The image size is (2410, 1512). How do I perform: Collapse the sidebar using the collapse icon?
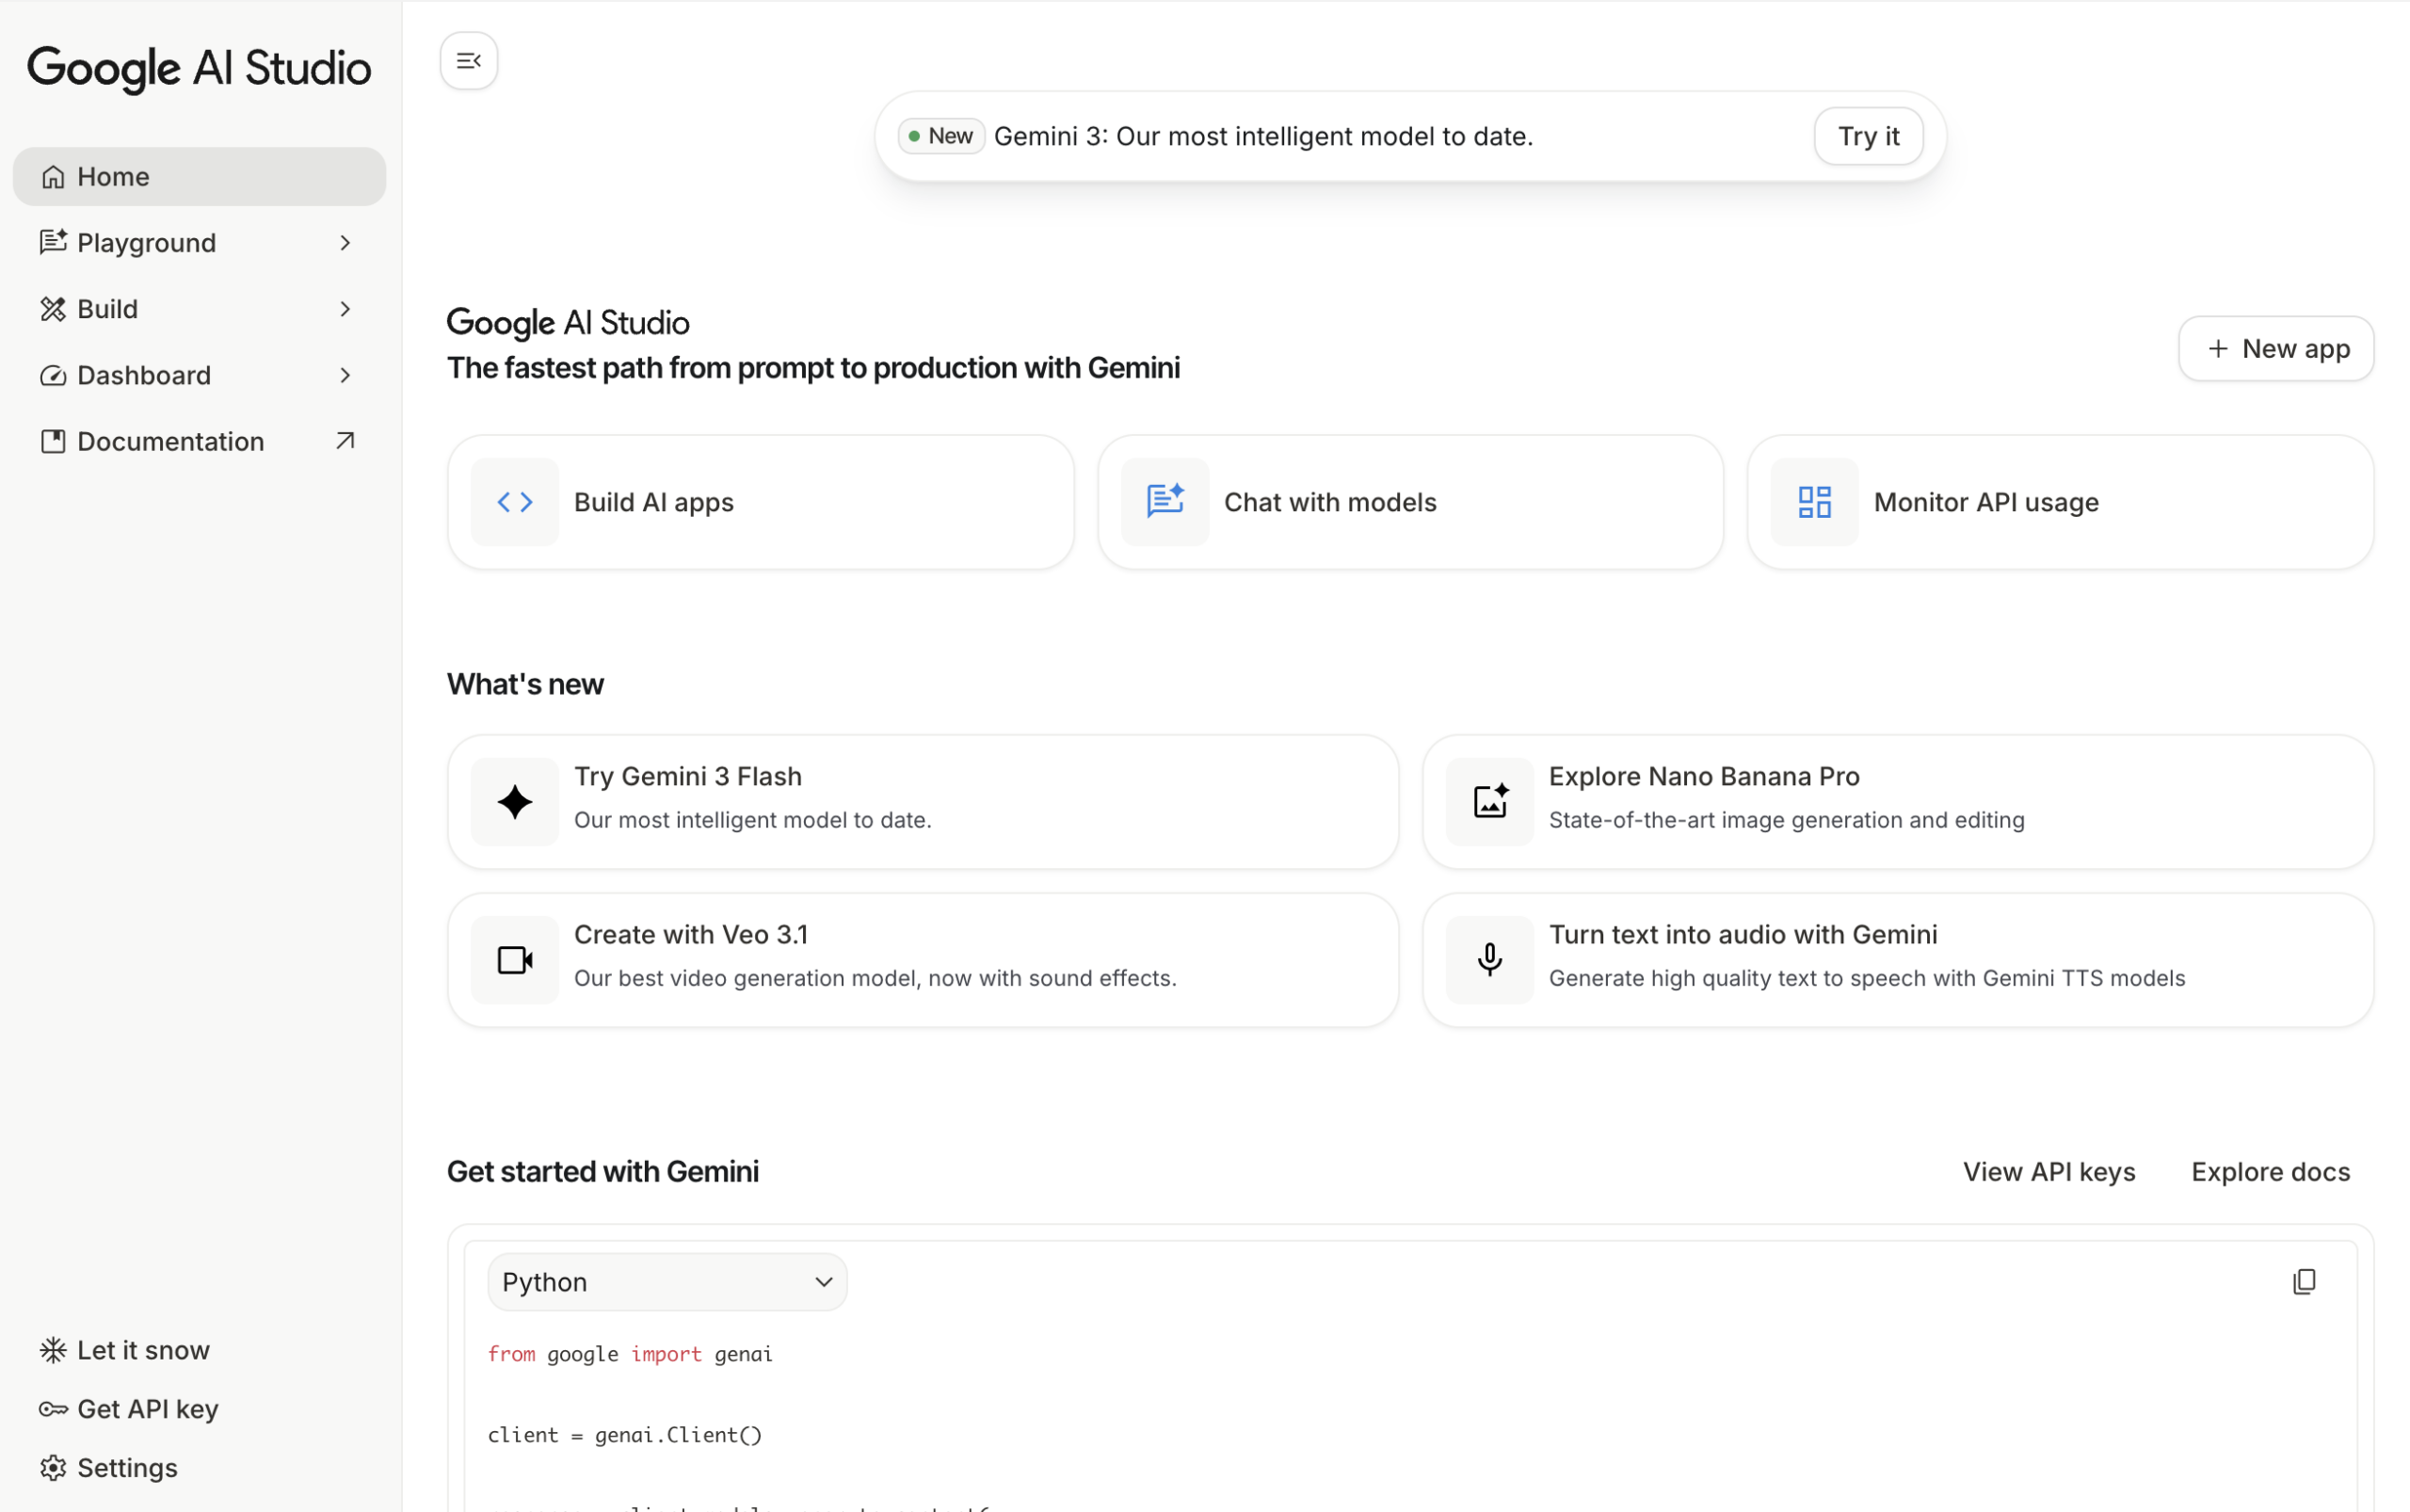[x=468, y=60]
